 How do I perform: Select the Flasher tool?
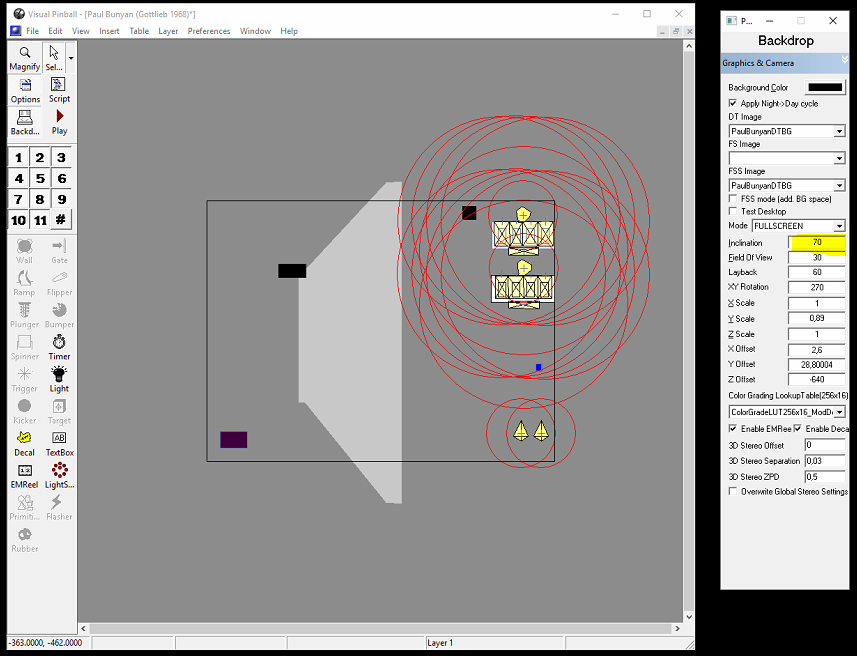click(x=59, y=508)
